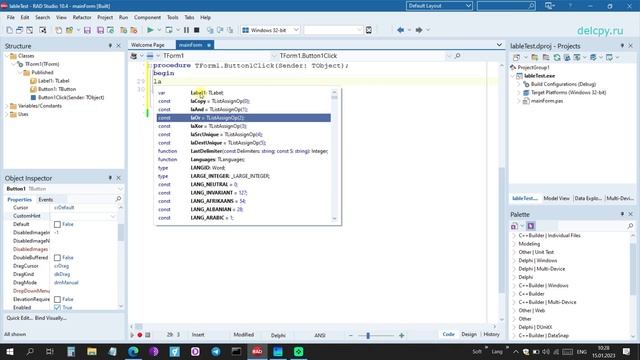This screenshot has width=640, height=360.
Task: Click the search icon in Palette panel
Action: click(x=630, y=226)
